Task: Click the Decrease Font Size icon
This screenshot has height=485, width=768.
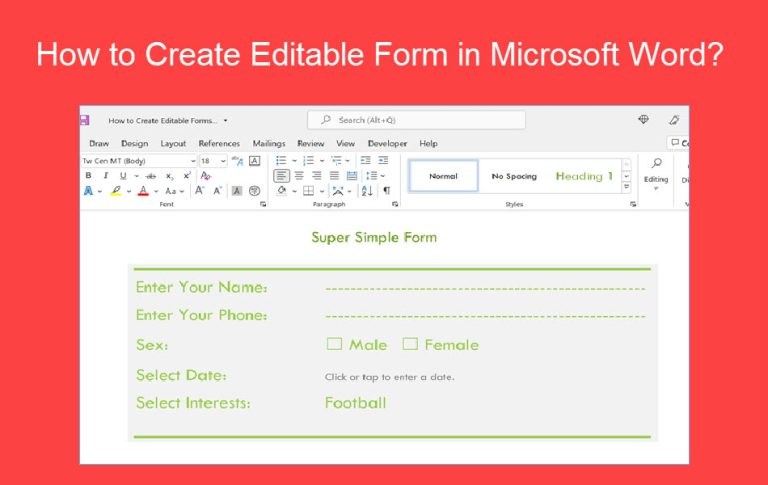Action: (217, 191)
